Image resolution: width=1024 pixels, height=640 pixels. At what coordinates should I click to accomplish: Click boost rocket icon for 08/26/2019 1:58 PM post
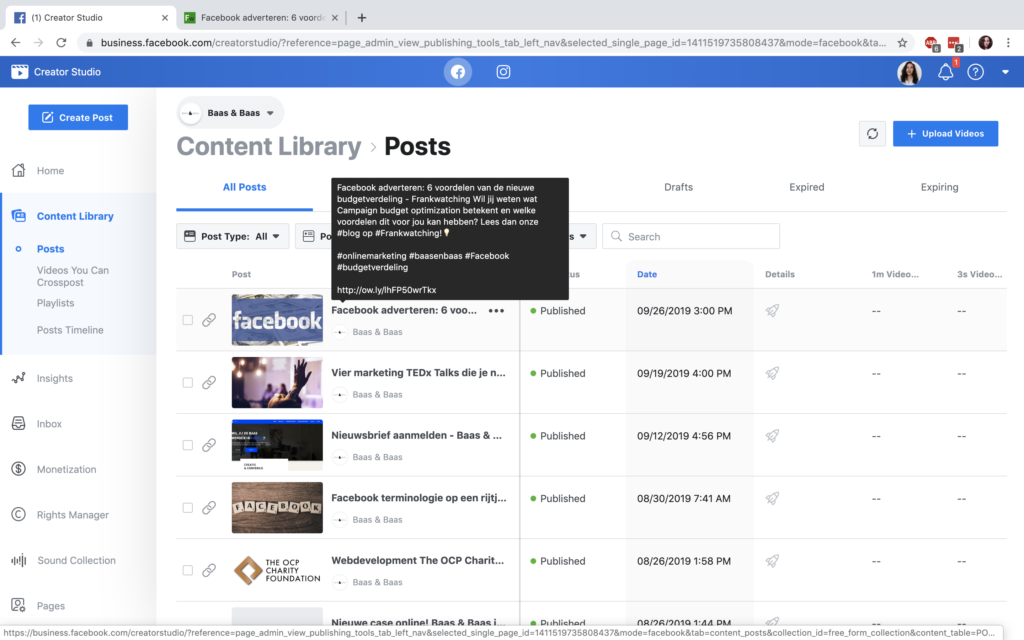tap(772, 561)
